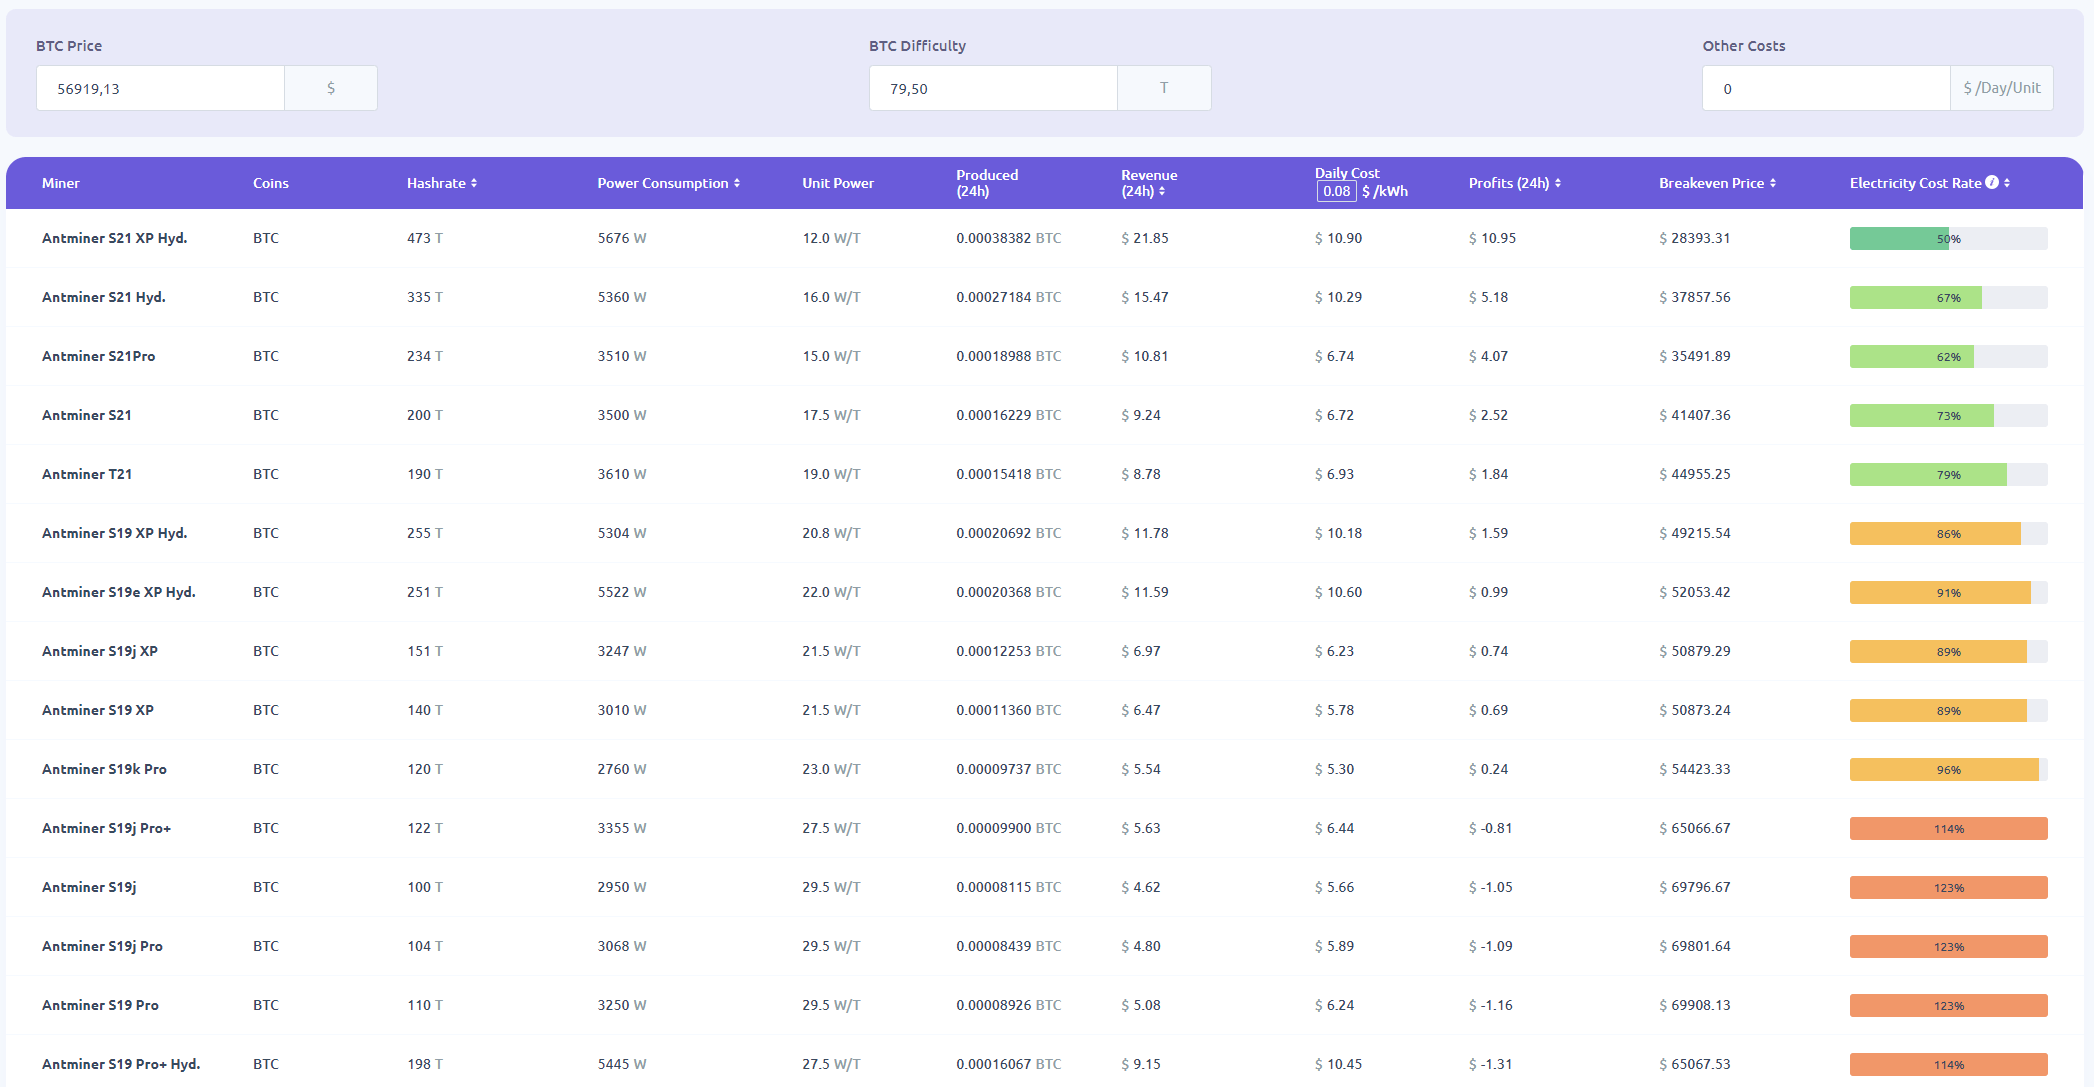Click the Coins column header
Image resolution: width=2094 pixels, height=1087 pixels.
point(271,183)
